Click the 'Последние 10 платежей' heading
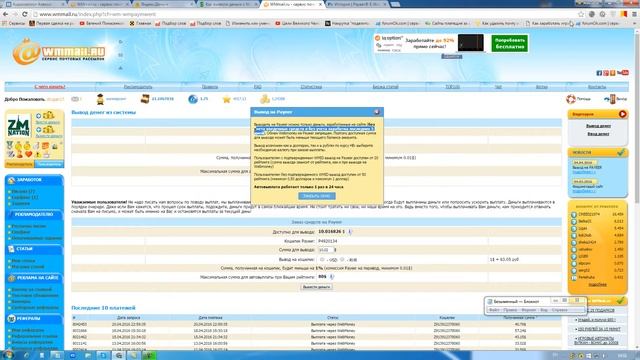 click(103, 308)
